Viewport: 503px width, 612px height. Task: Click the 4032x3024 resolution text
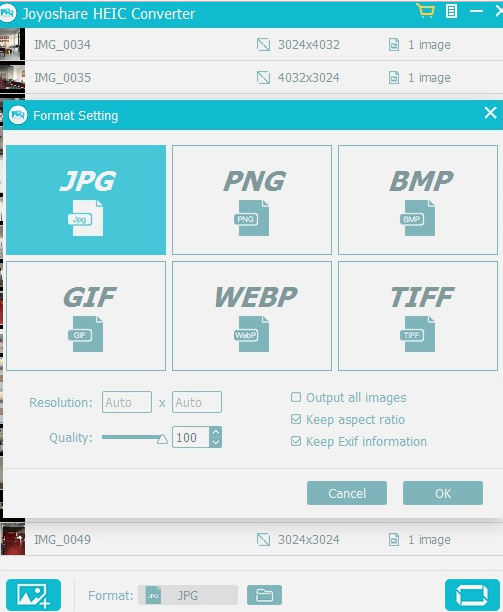point(309,77)
